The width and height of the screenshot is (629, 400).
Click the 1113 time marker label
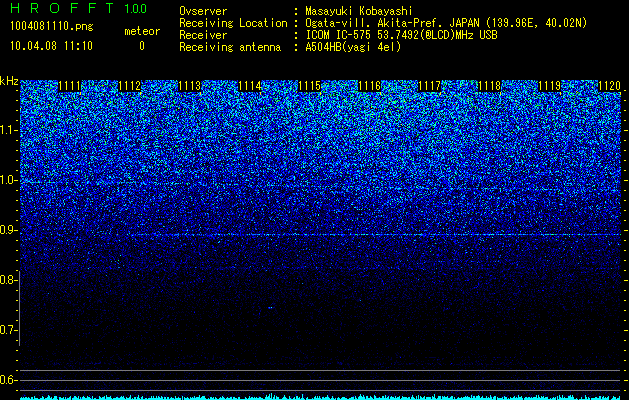click(189, 86)
